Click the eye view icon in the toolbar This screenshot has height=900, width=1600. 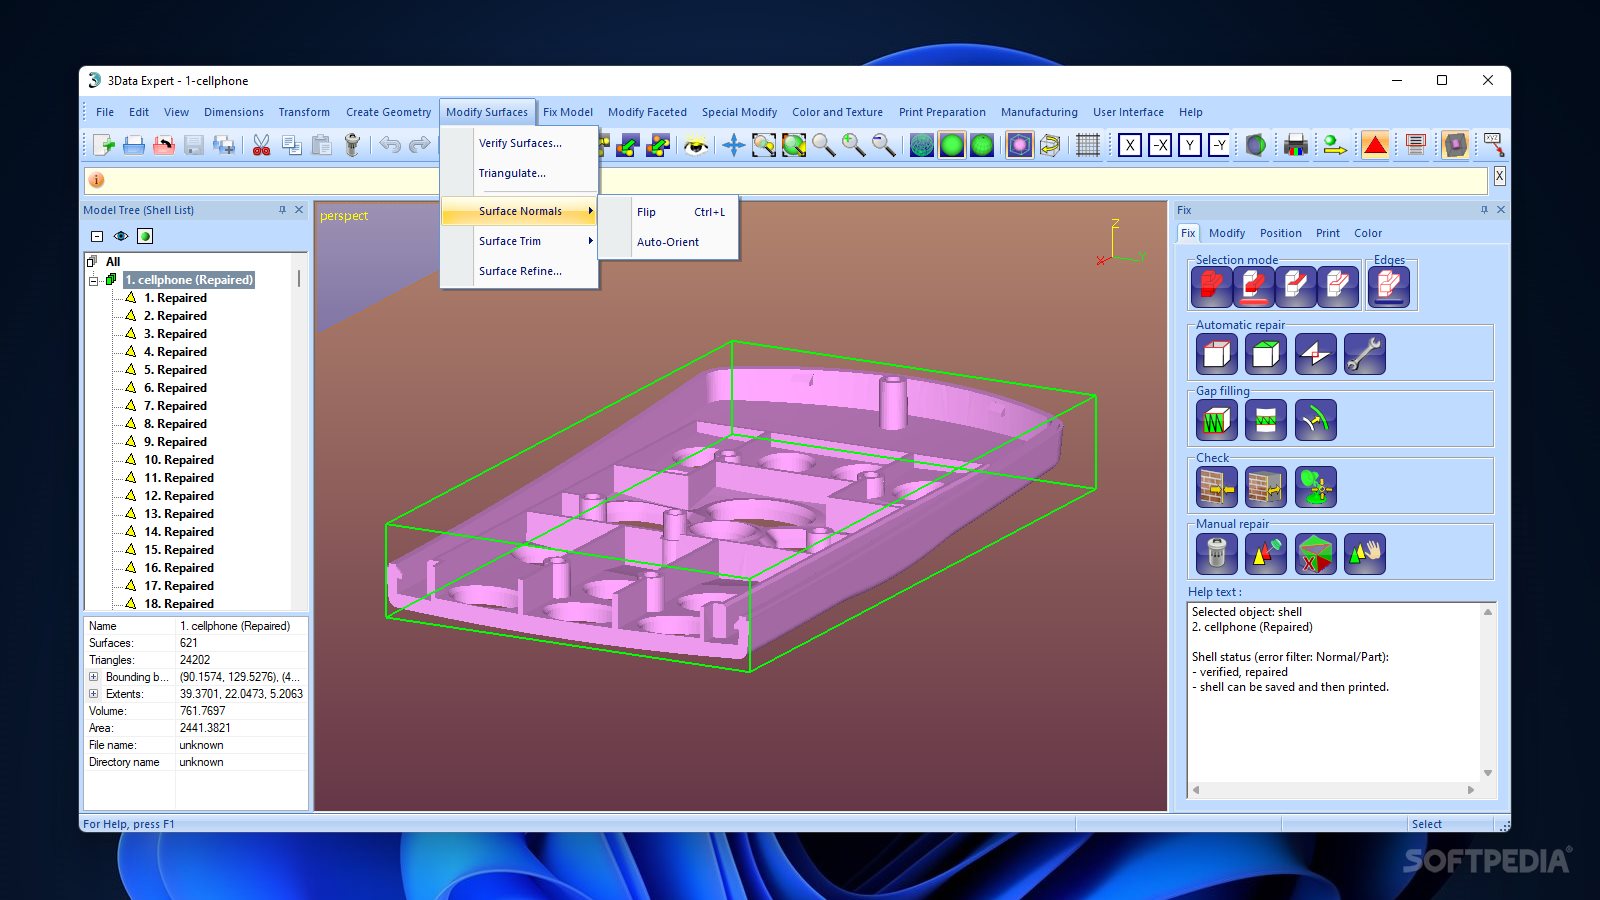tap(696, 146)
